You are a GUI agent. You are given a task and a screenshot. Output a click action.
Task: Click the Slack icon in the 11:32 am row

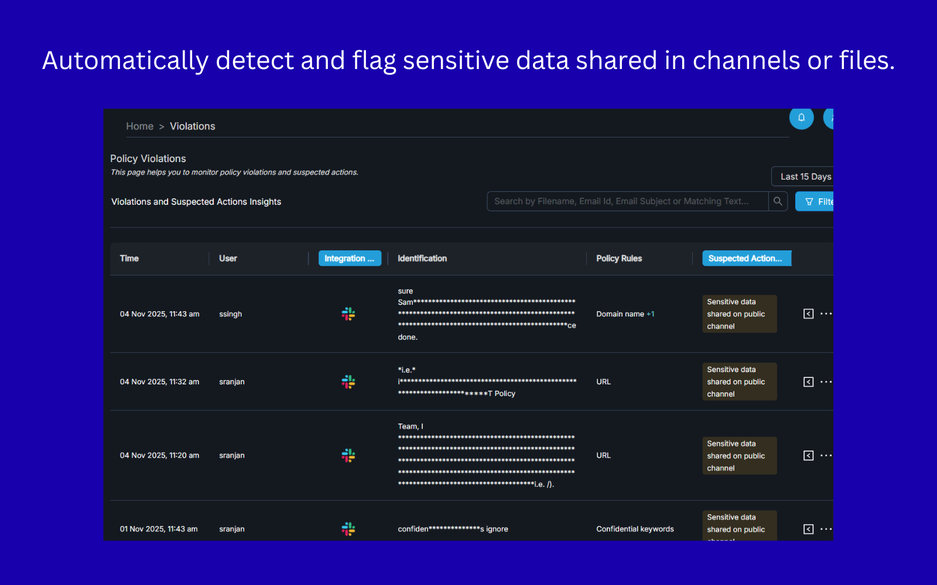[x=348, y=382]
